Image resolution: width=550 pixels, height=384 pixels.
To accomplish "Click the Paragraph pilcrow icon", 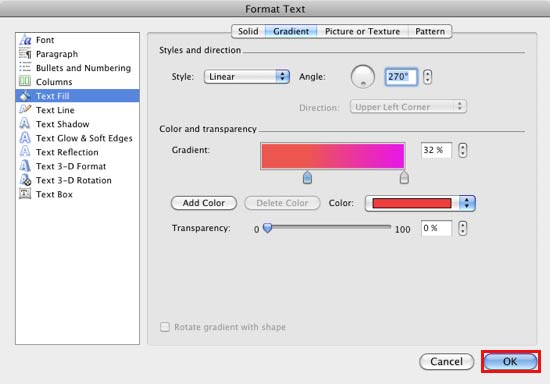I will tap(25, 54).
